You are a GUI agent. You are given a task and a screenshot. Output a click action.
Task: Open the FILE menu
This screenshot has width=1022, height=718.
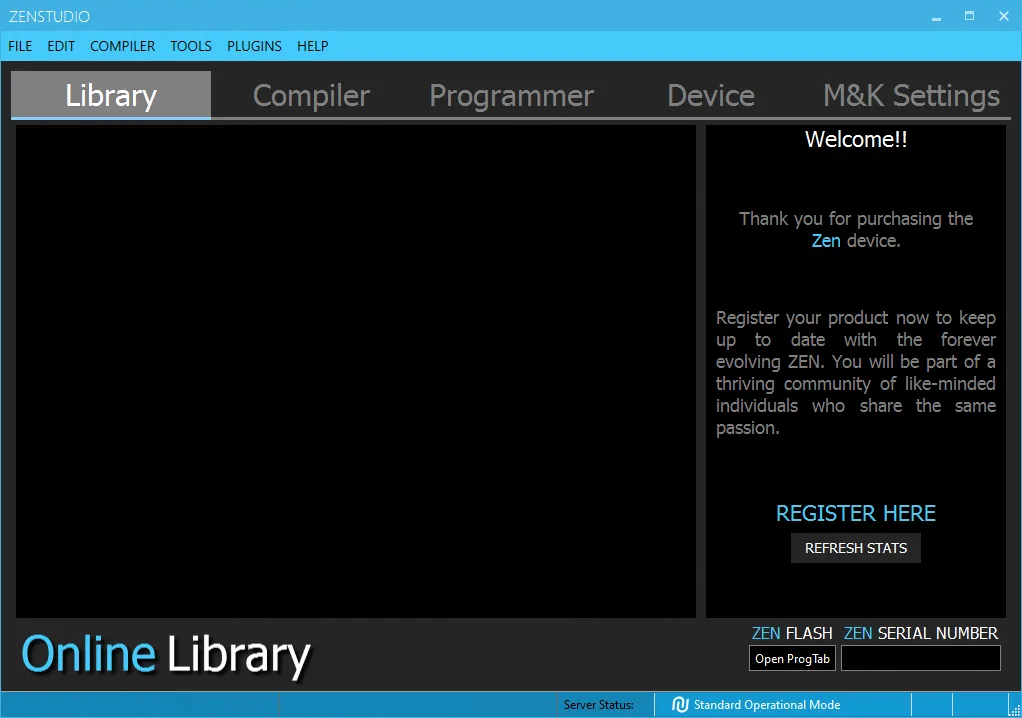[20, 46]
